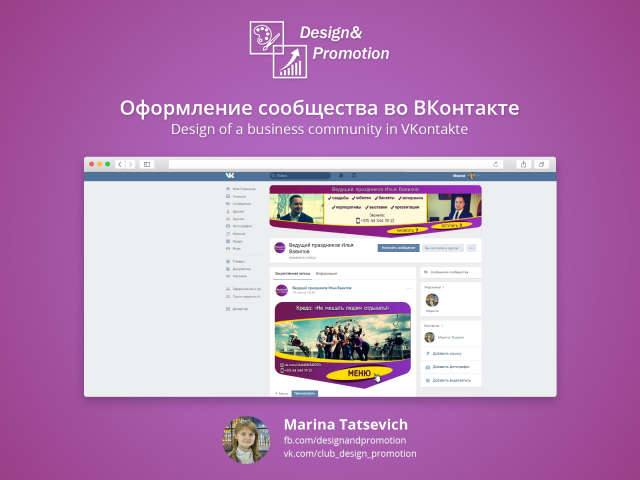Click the last sidebar item below group shortcuts

[237, 309]
